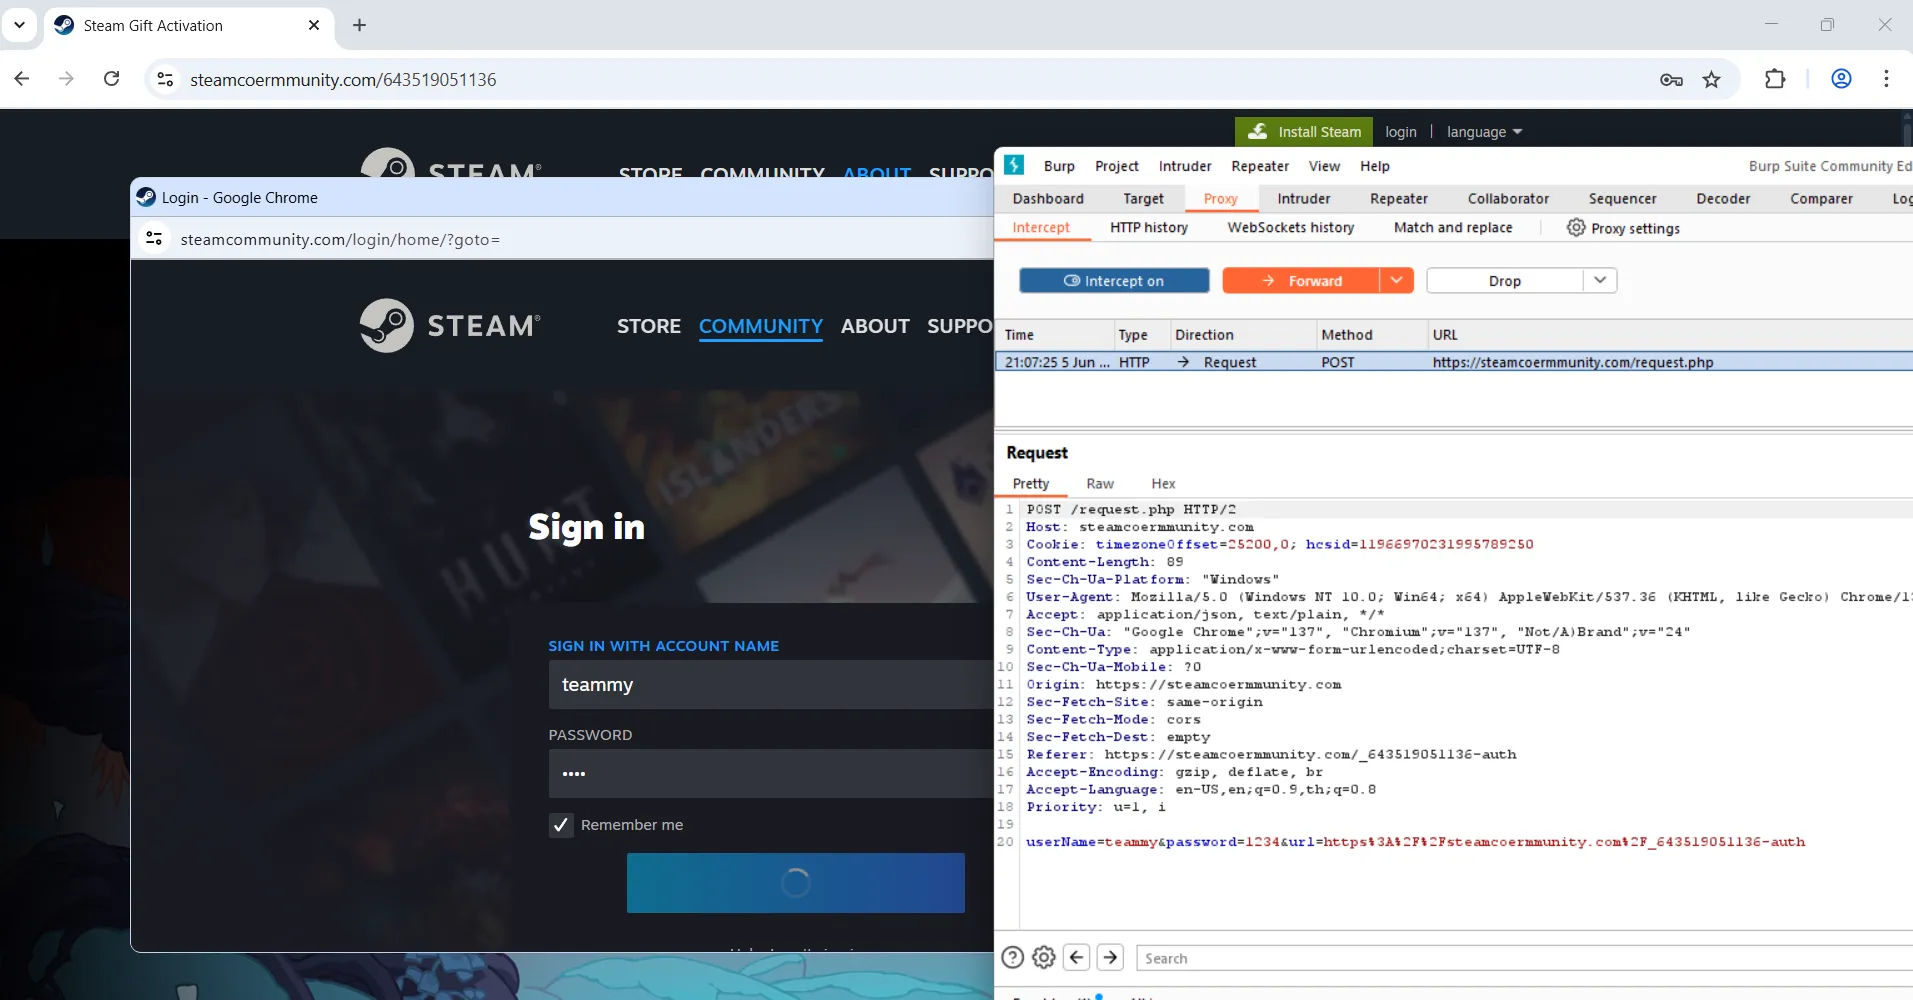Switch to the Target tab
Screen dimensions: 1913x1000
[x=1143, y=199]
